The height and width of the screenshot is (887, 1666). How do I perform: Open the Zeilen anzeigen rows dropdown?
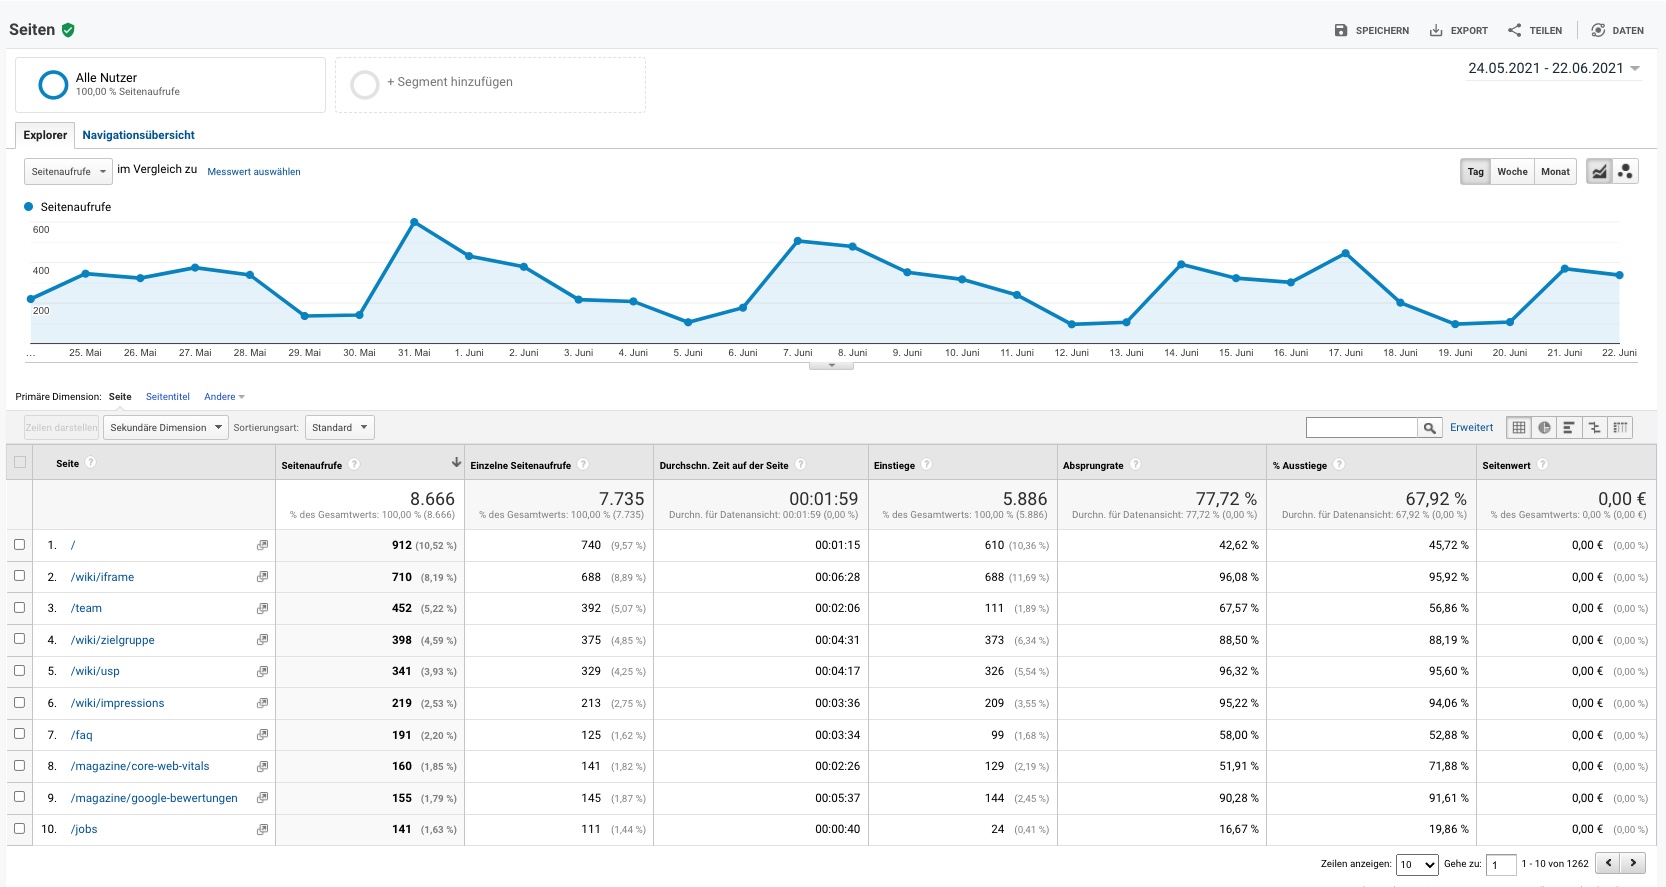tap(1417, 864)
